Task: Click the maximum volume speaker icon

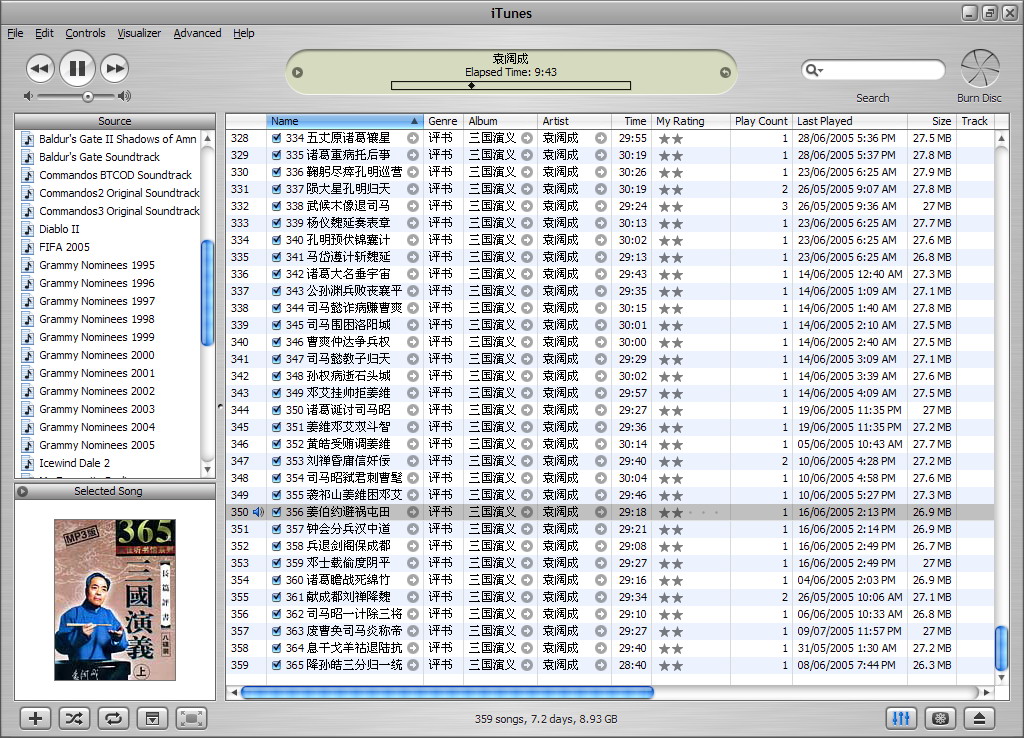Action: pyautogui.click(x=124, y=96)
